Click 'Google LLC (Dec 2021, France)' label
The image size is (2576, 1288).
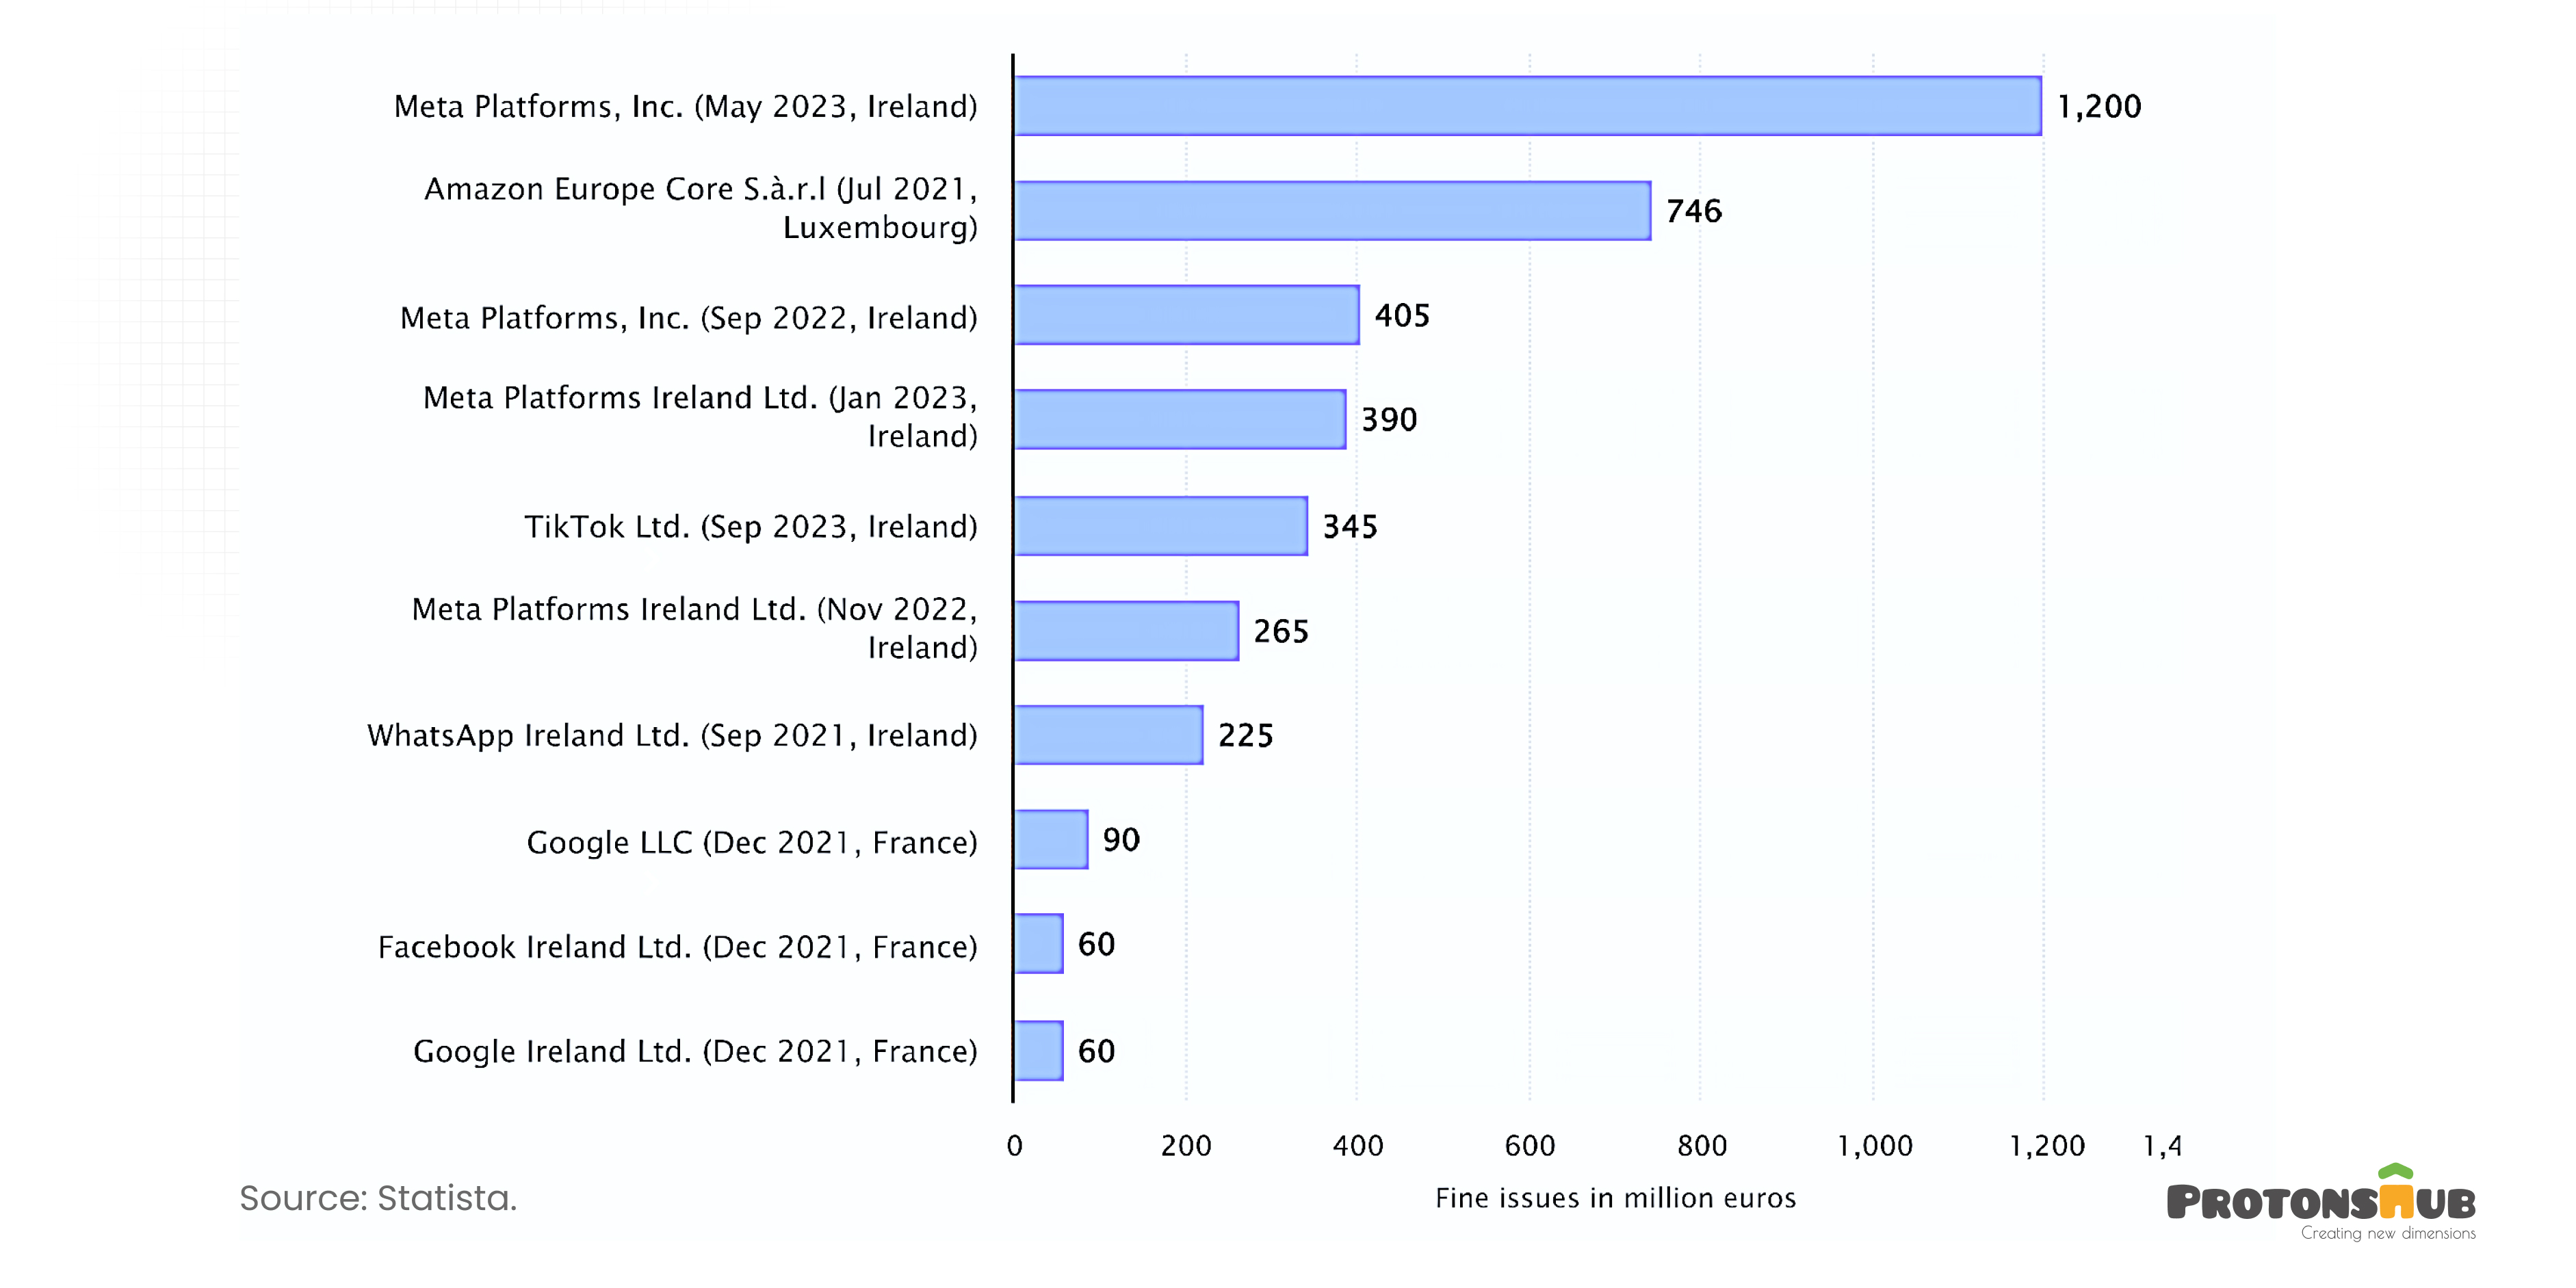tap(752, 843)
